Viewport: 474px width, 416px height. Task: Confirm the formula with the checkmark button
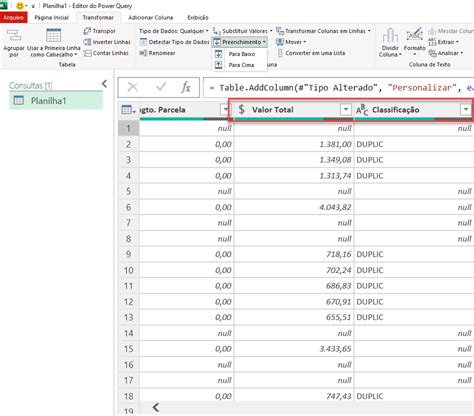(x=161, y=87)
